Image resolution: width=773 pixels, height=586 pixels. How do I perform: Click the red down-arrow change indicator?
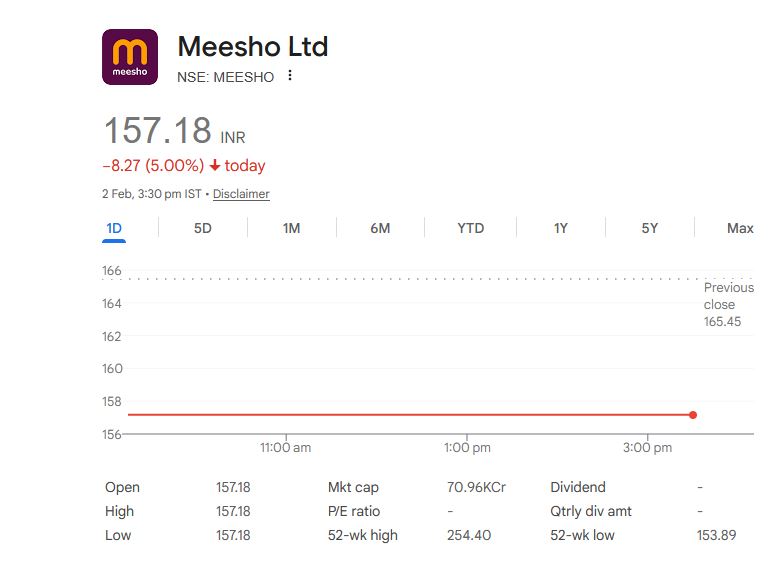[214, 166]
